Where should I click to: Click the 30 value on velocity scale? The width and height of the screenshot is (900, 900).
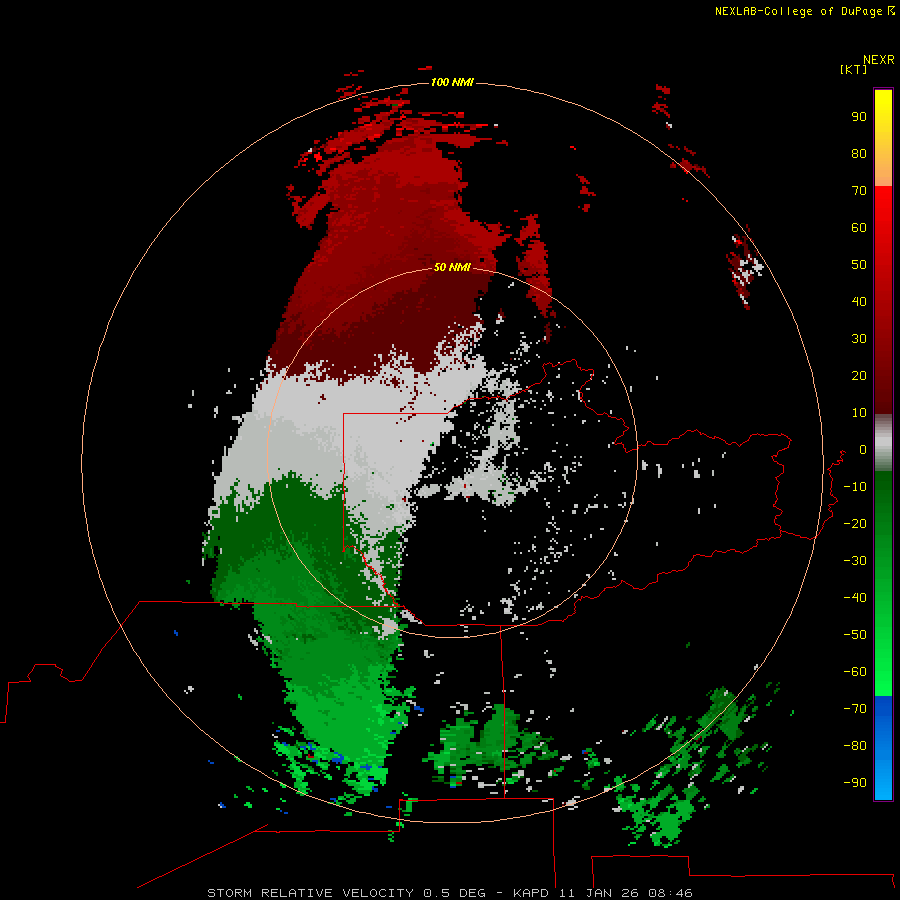(x=859, y=339)
